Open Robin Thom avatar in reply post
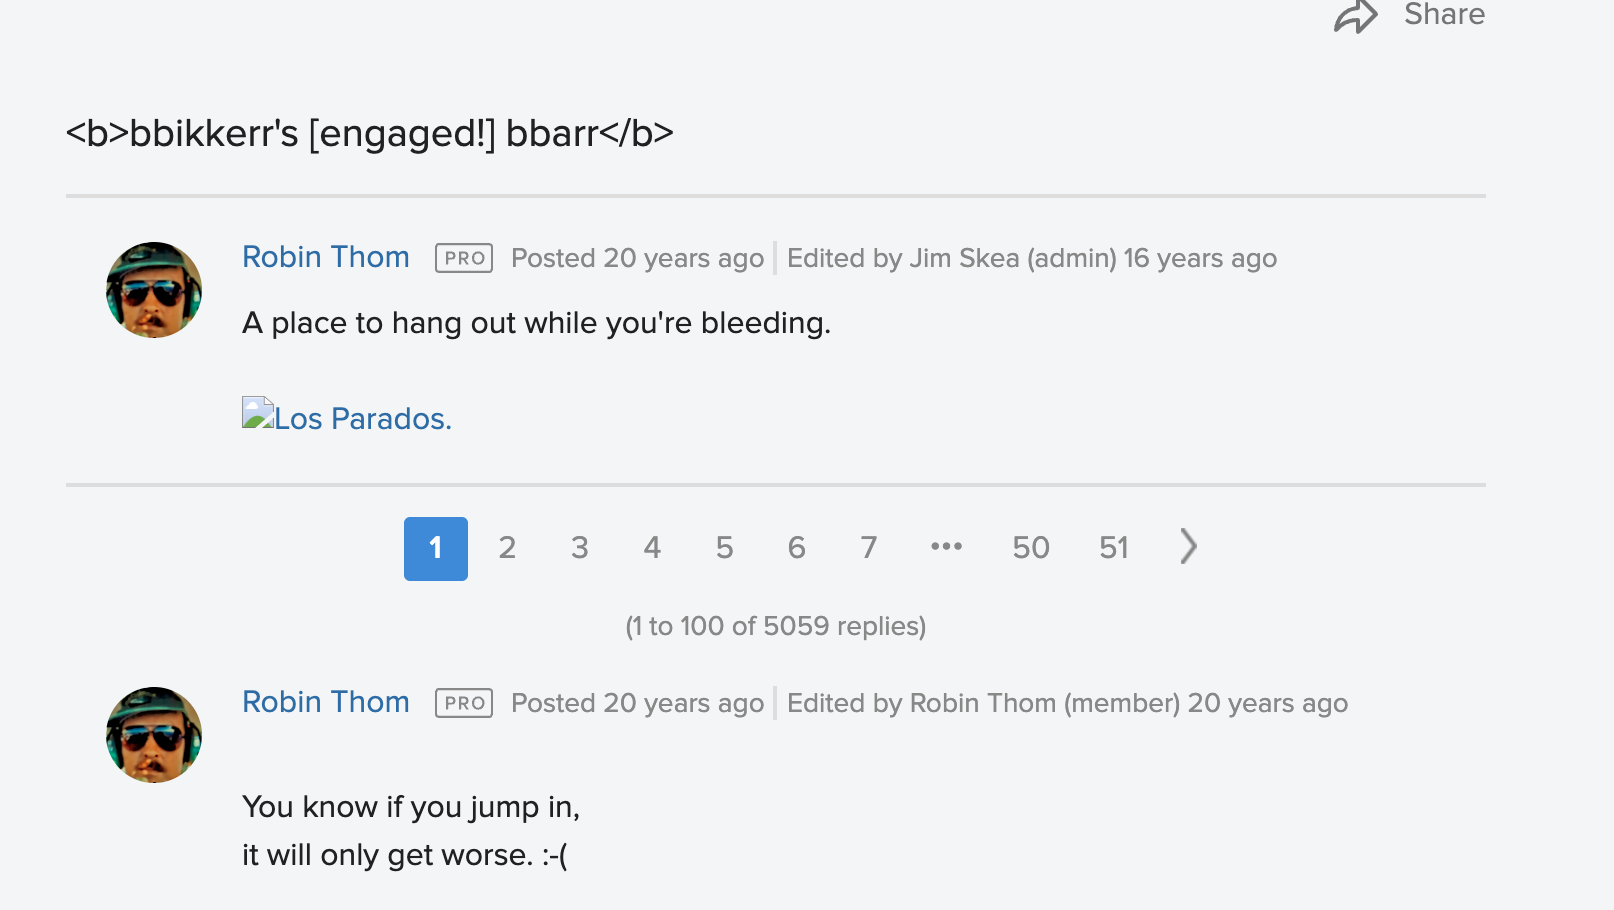1614x910 pixels. pos(154,735)
